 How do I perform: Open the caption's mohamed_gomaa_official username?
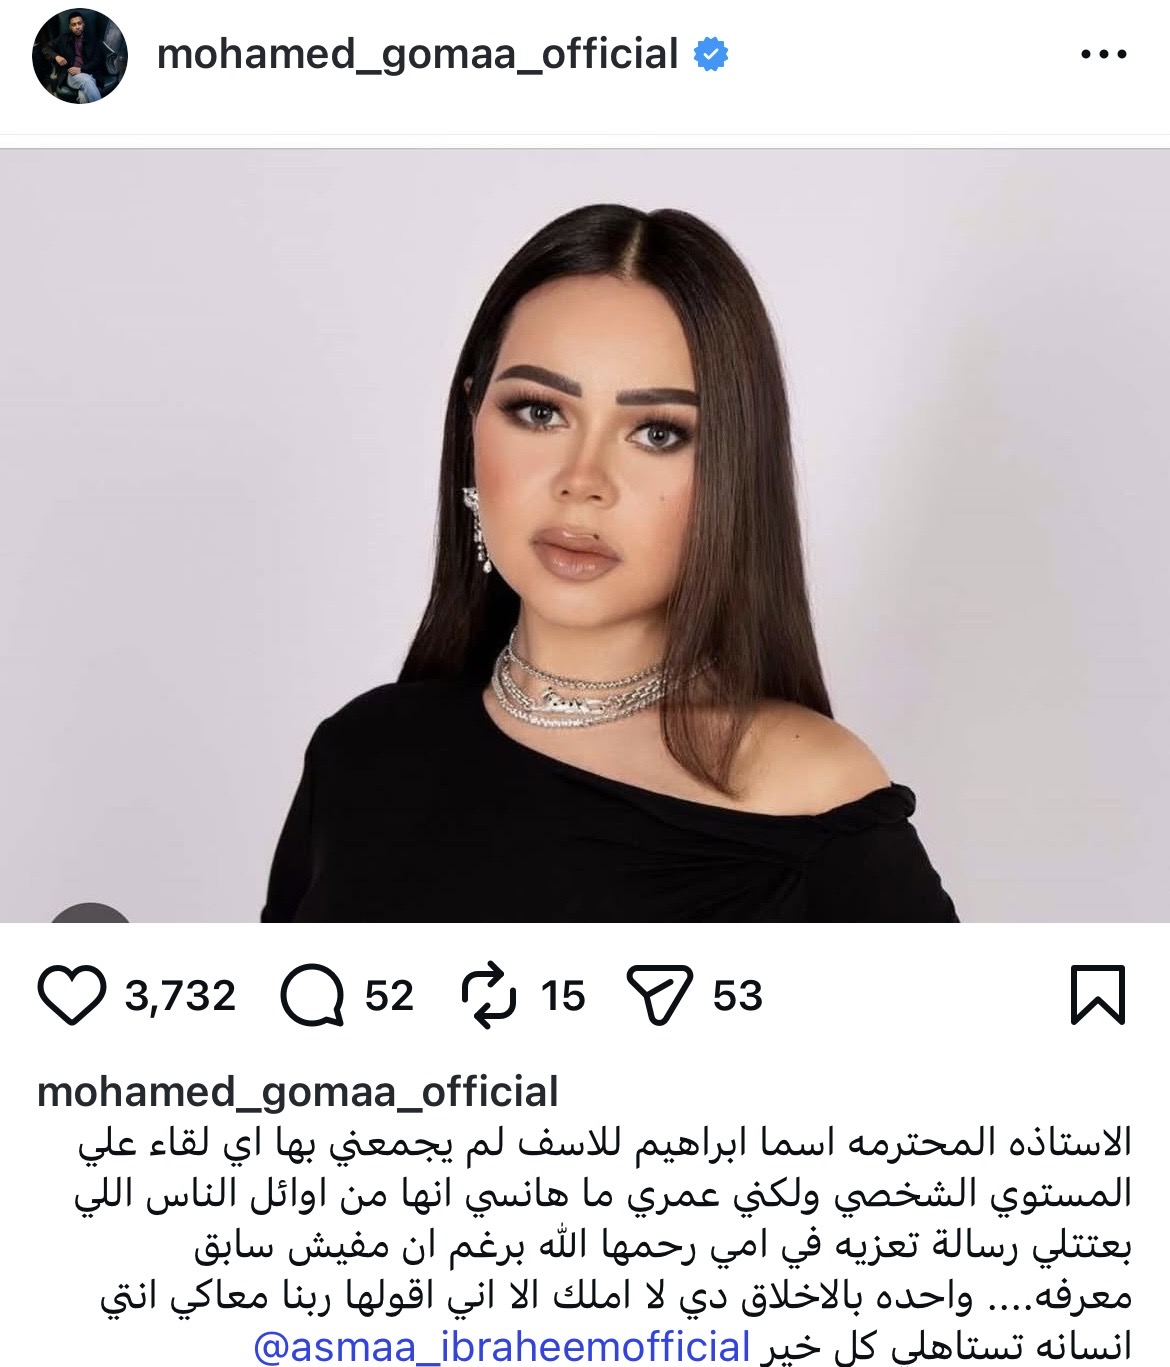pyautogui.click(x=298, y=1092)
